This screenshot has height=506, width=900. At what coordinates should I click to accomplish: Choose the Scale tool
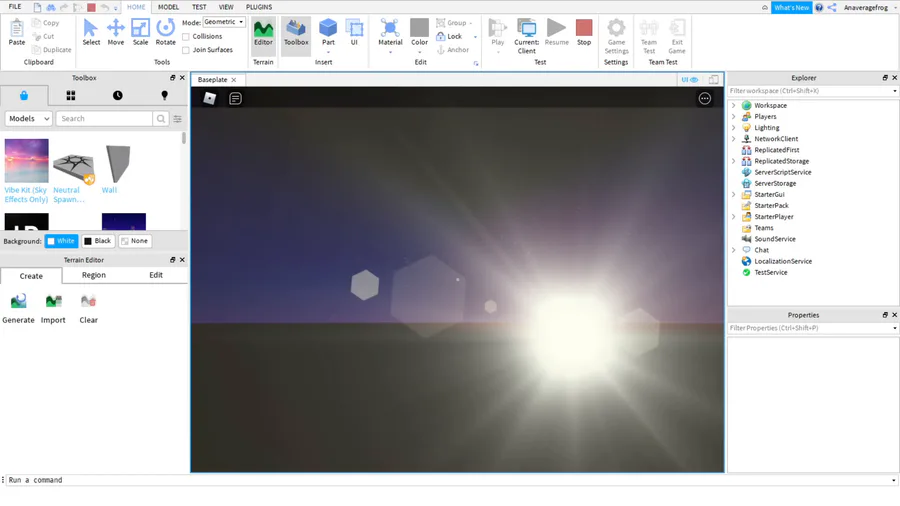point(140,32)
